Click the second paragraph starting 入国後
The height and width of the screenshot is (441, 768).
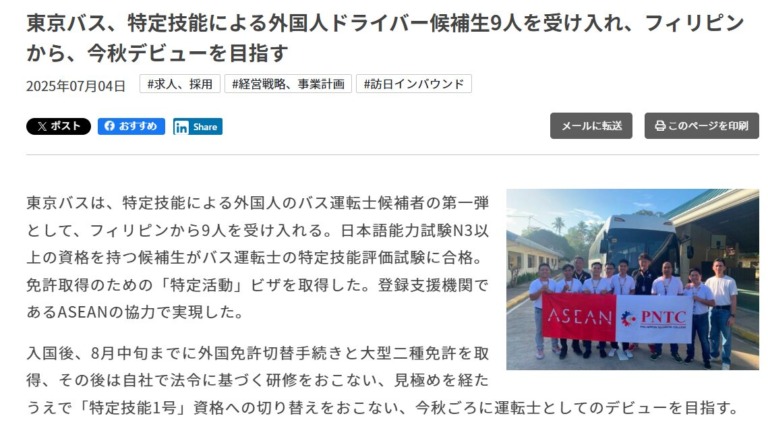coord(382,380)
